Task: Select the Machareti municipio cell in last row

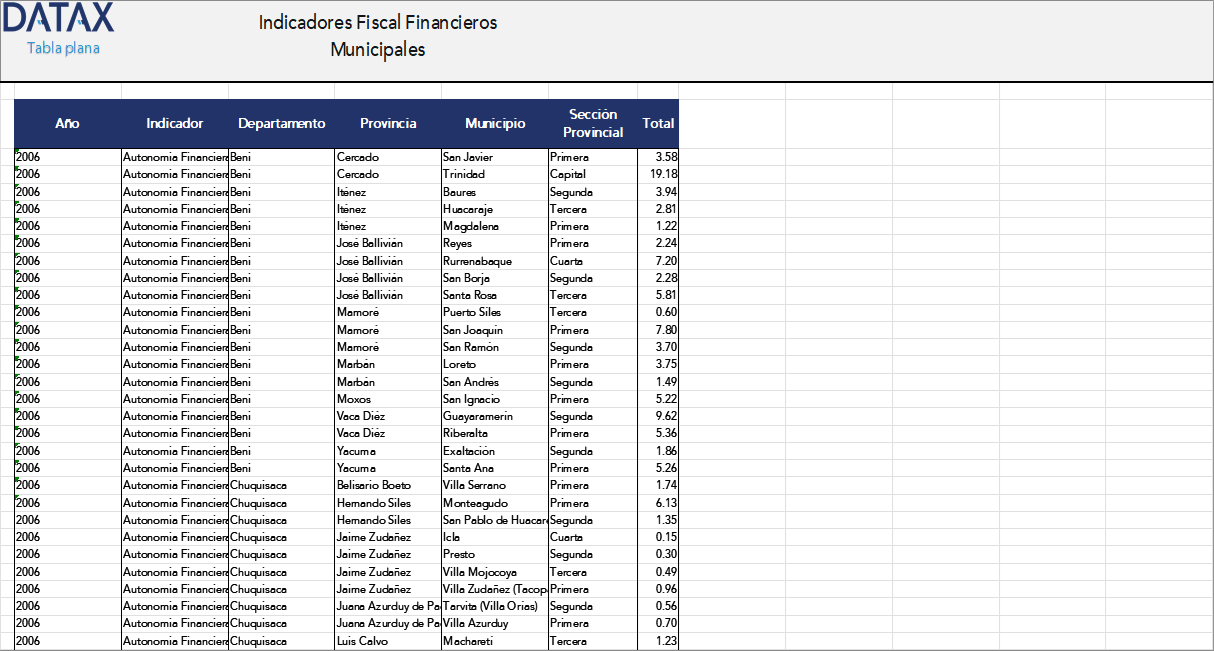Action: click(472, 640)
